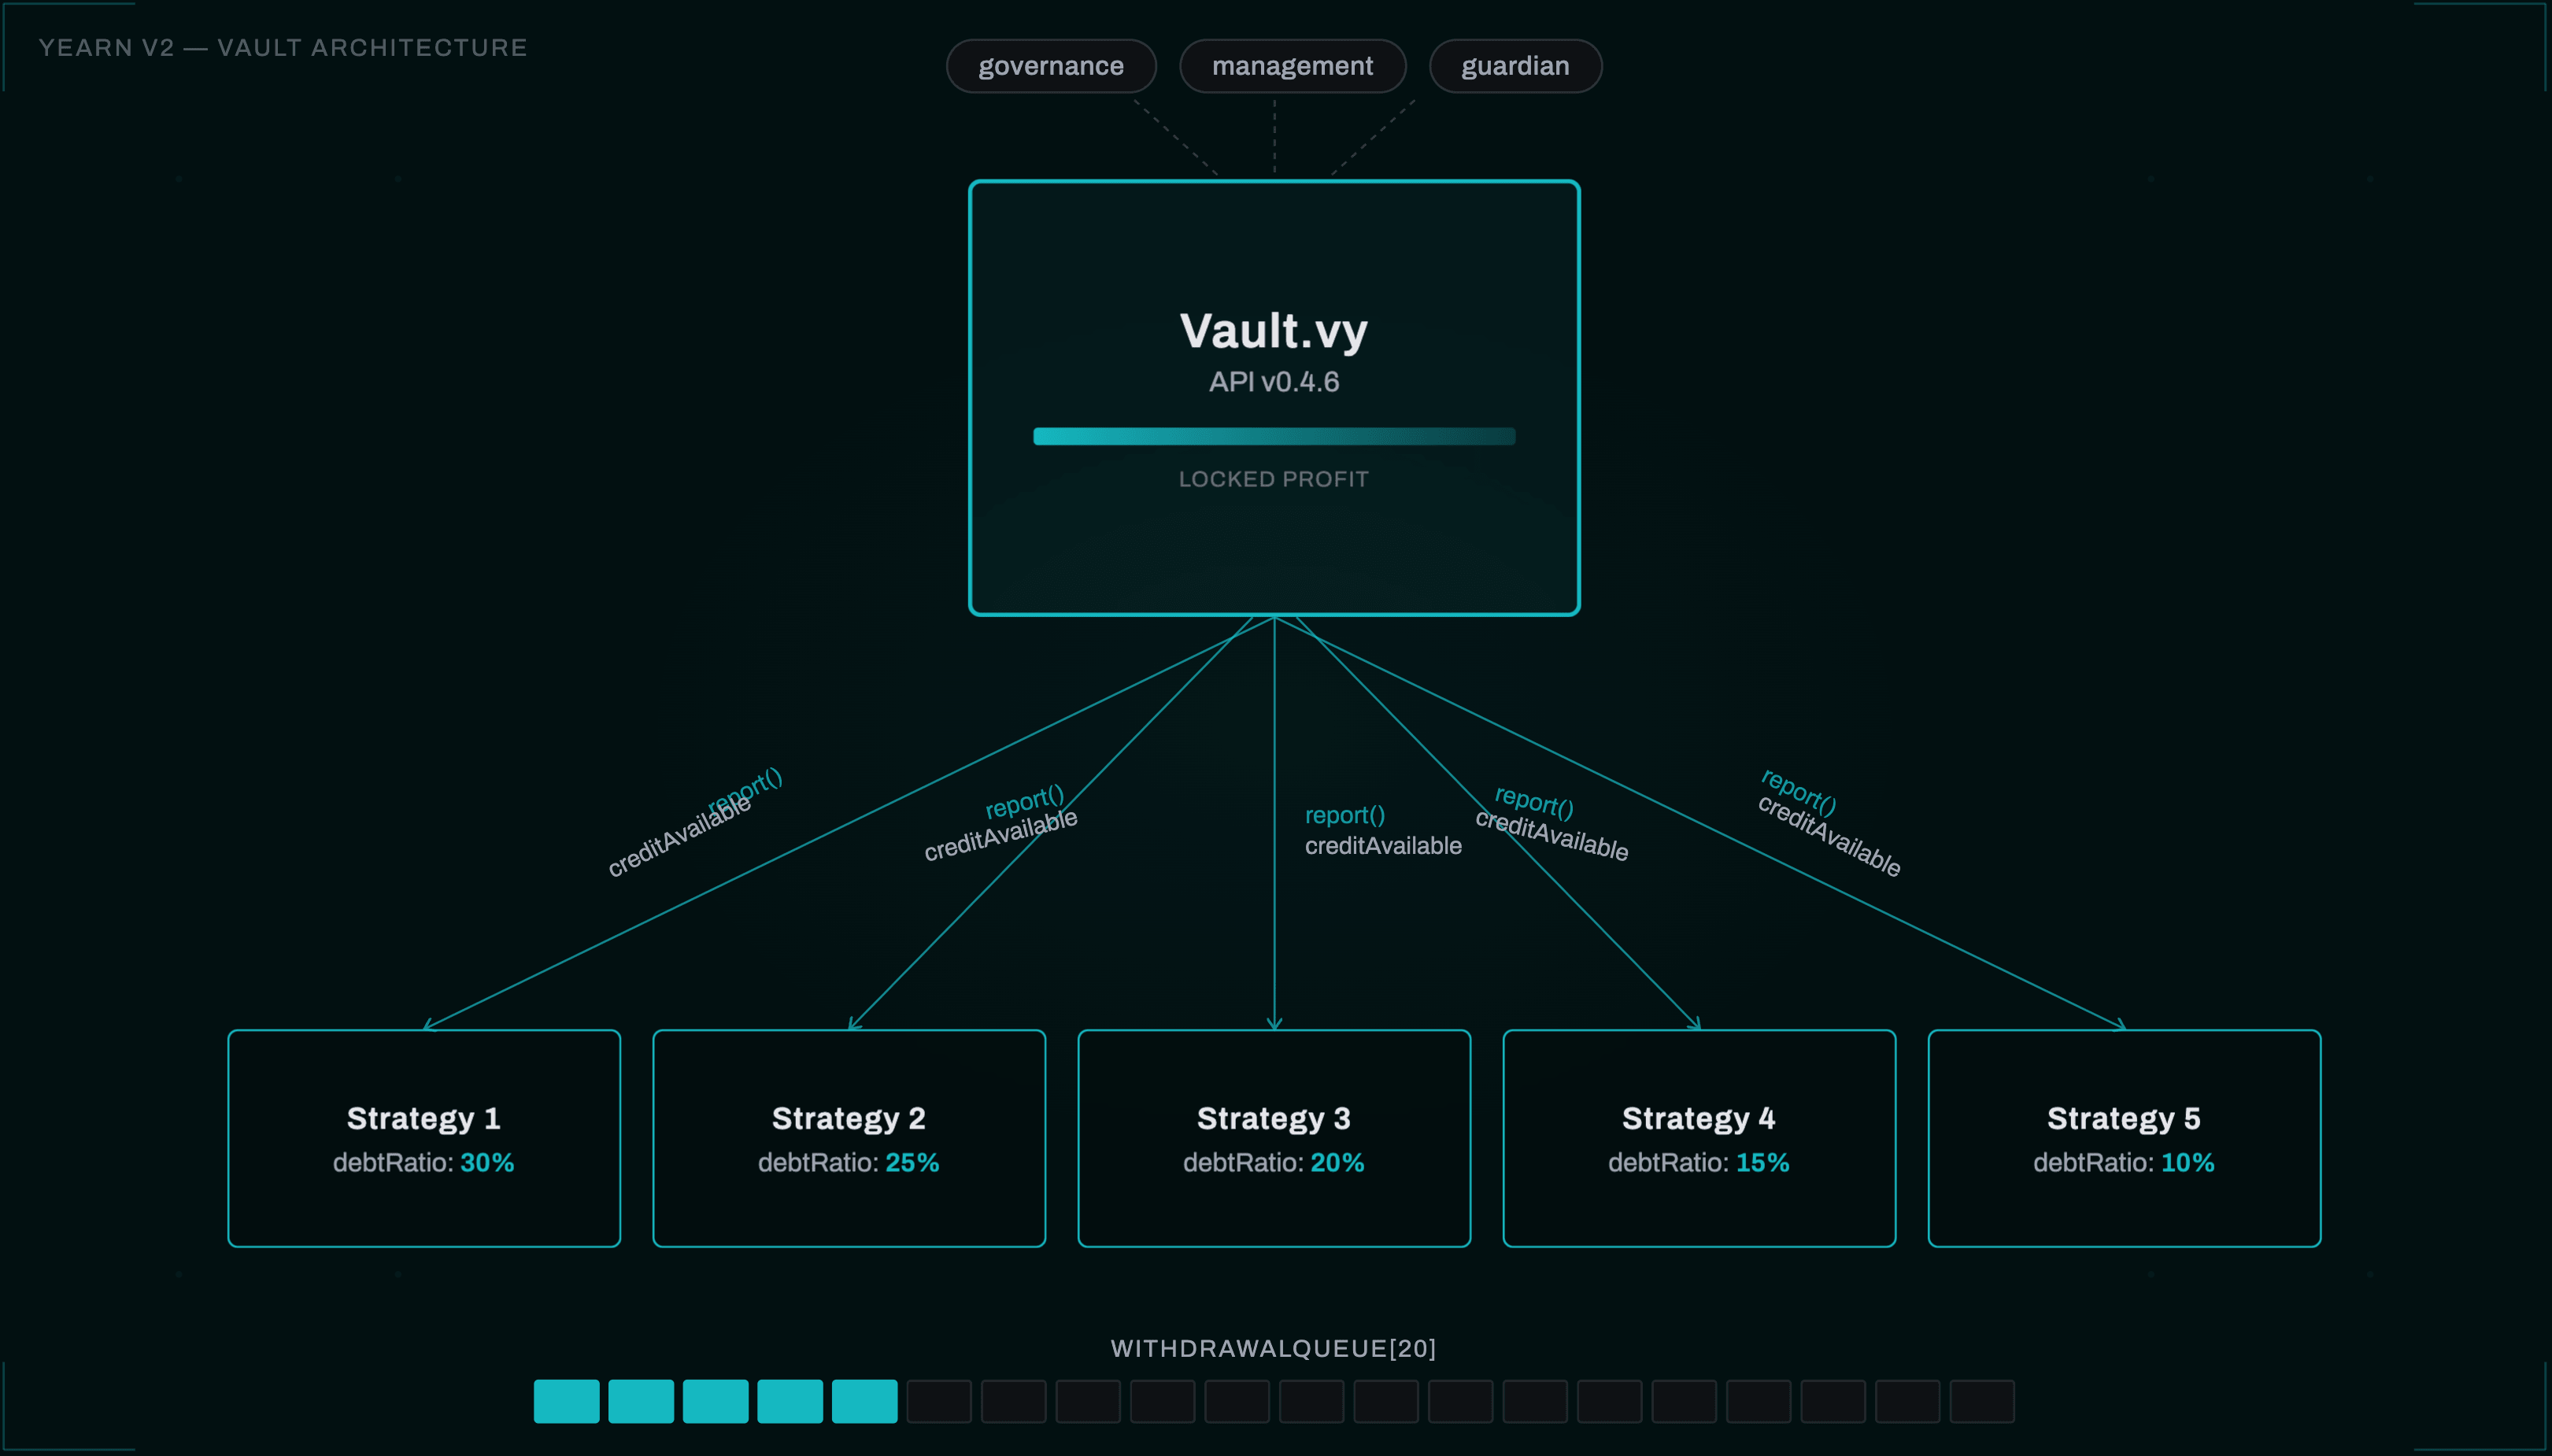Click the first filled withdrawal queue slot
Image resolution: width=2552 pixels, height=1456 pixels.
click(566, 1401)
